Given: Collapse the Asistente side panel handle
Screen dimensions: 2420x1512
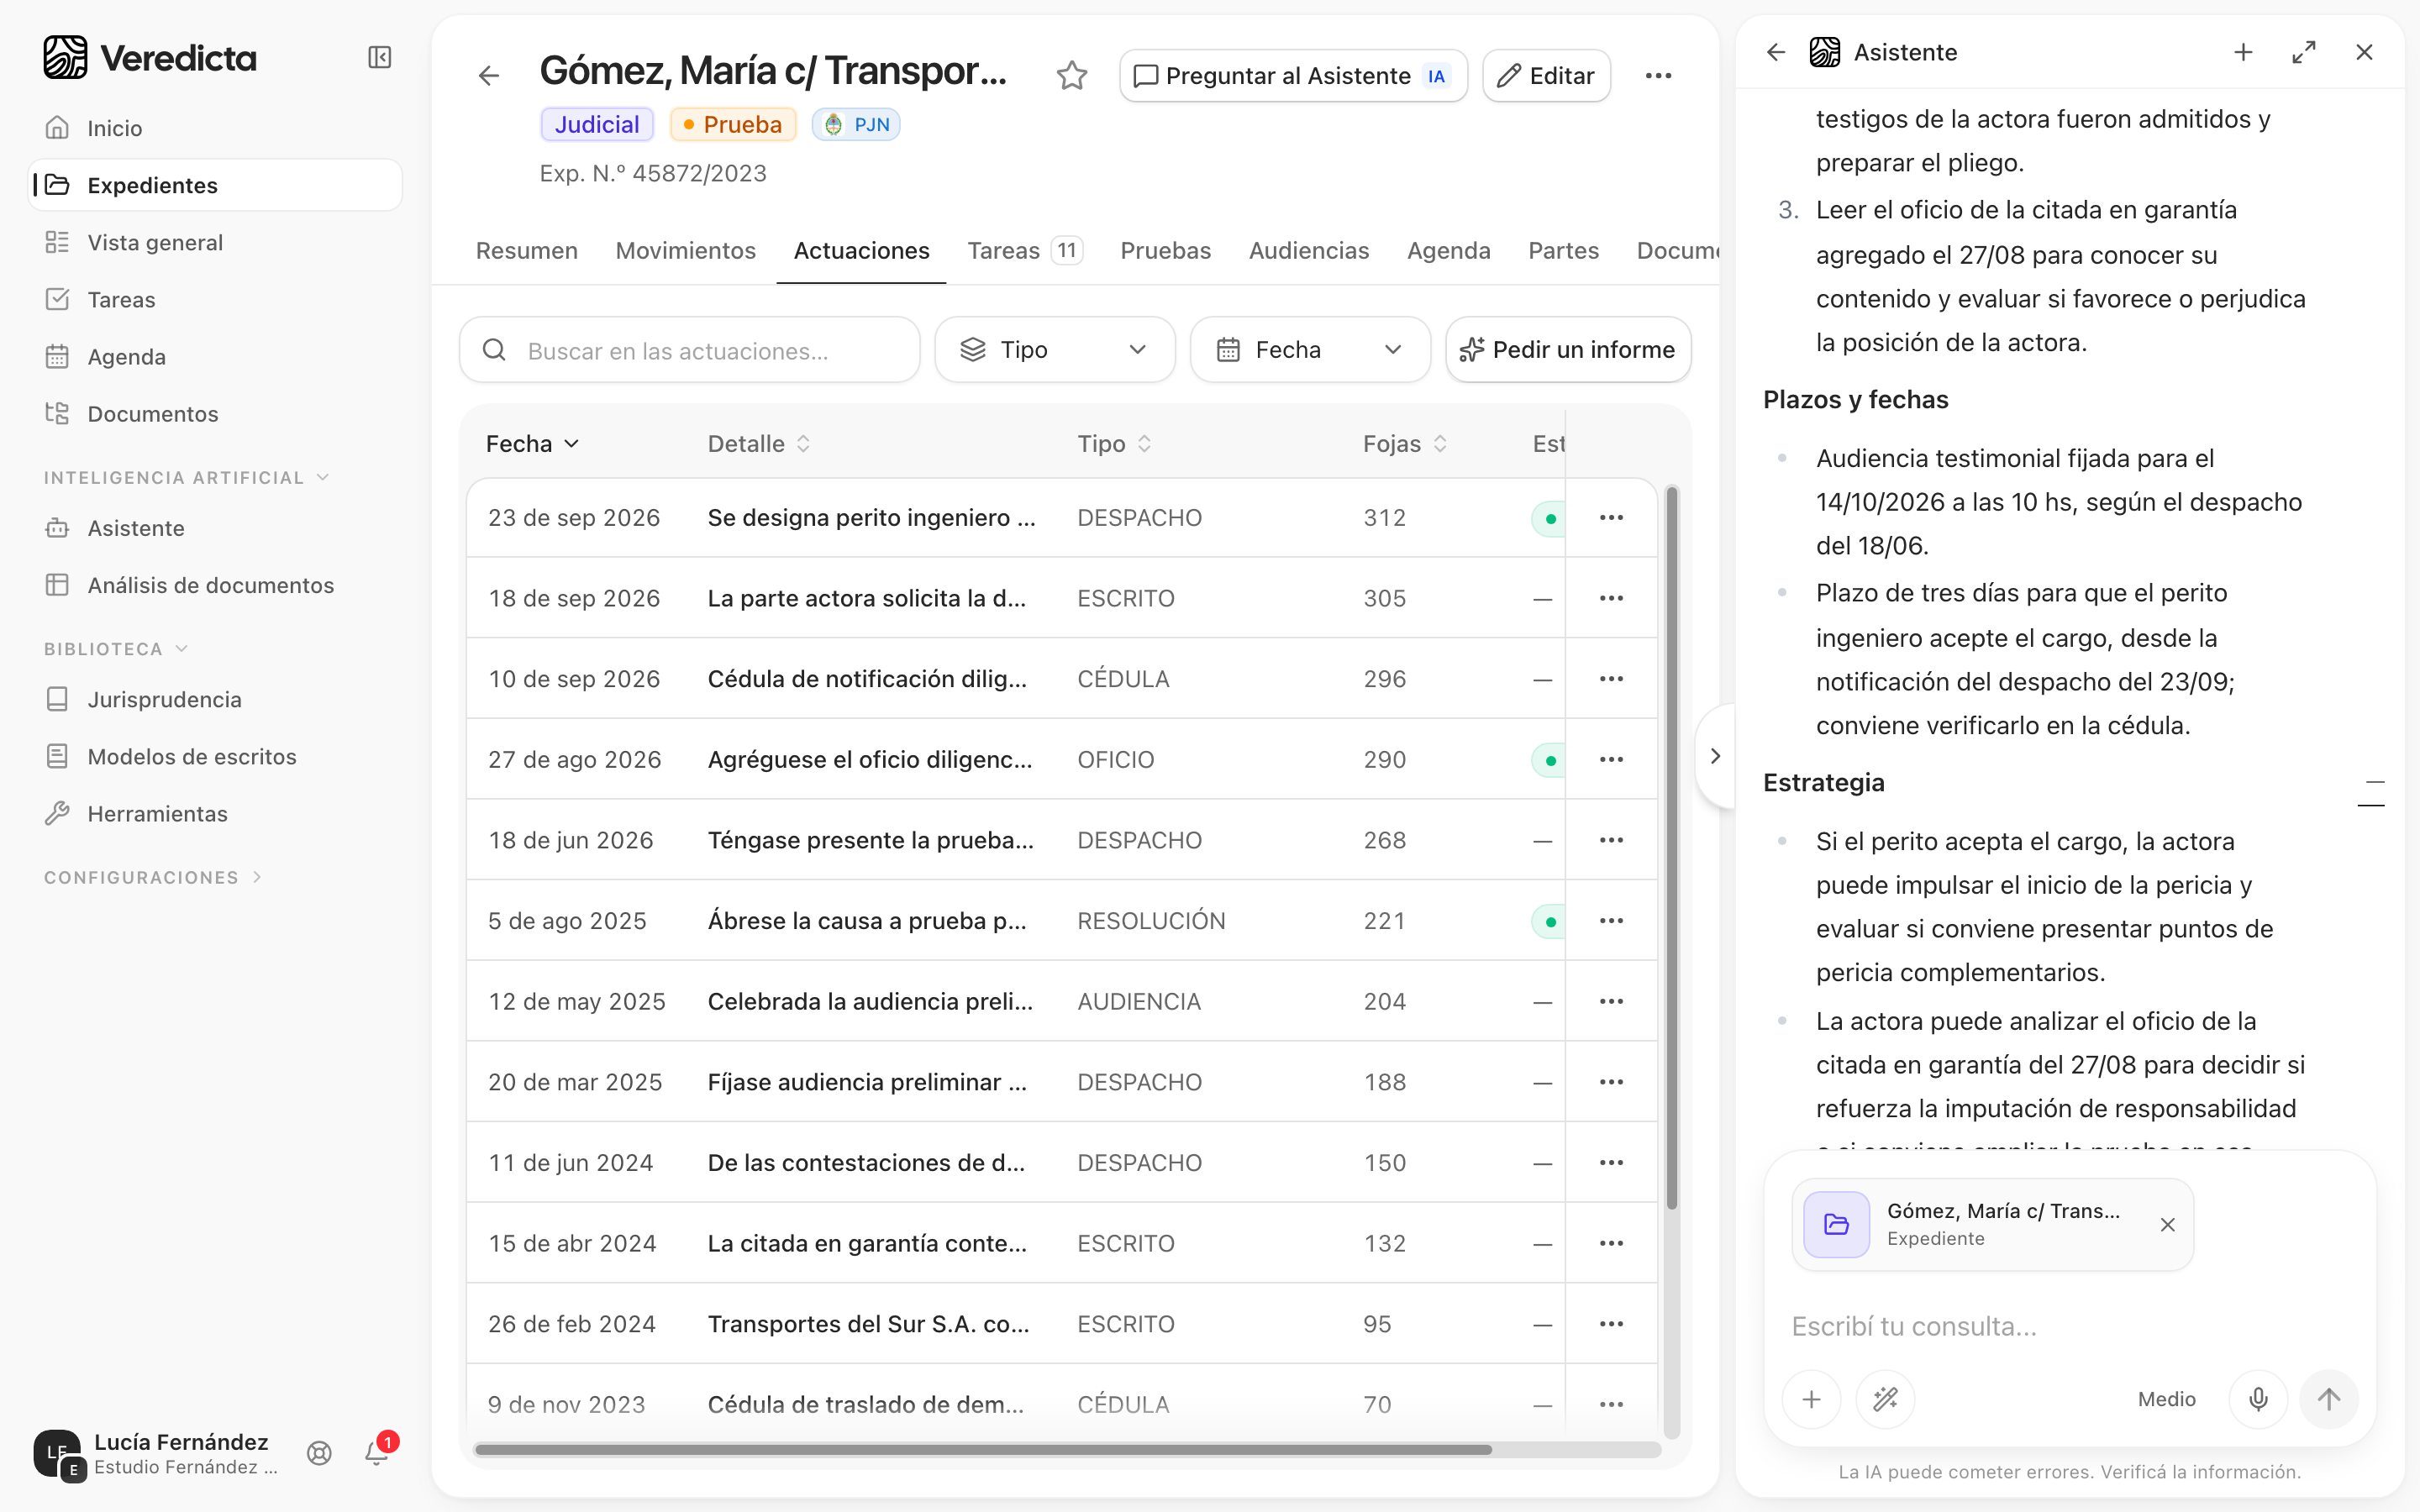Looking at the screenshot, I should 1715,756.
